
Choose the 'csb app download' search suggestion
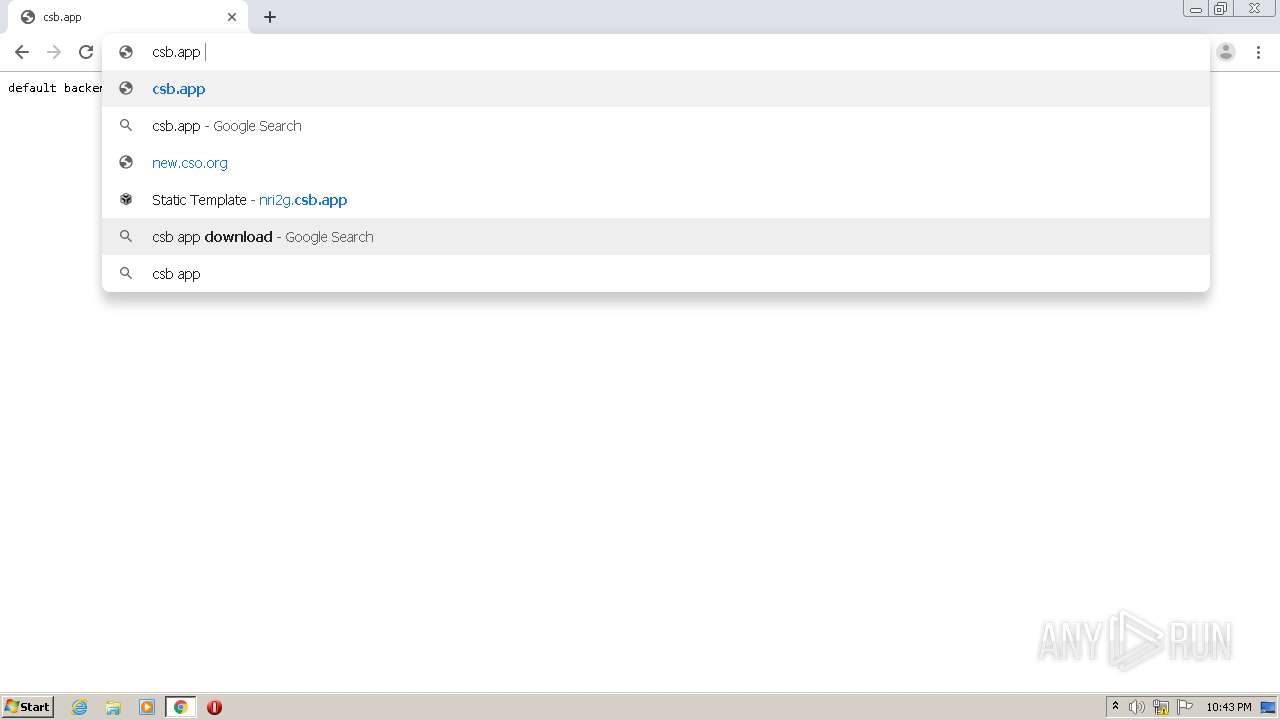point(656,237)
